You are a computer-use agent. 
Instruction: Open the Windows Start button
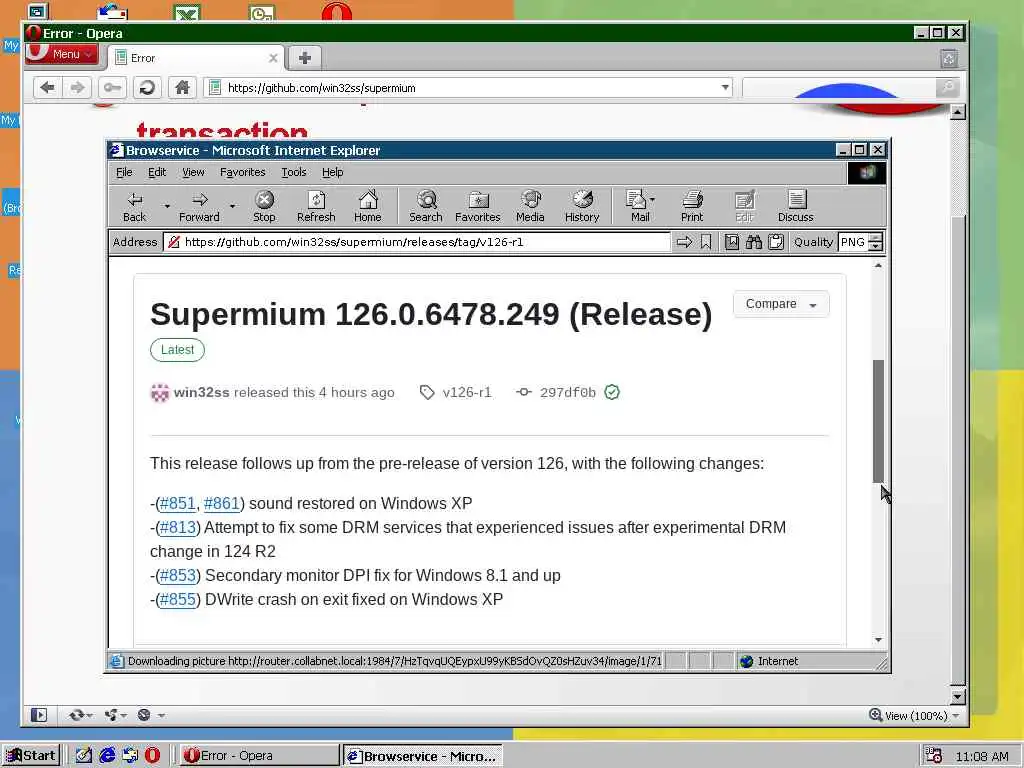[31, 756]
